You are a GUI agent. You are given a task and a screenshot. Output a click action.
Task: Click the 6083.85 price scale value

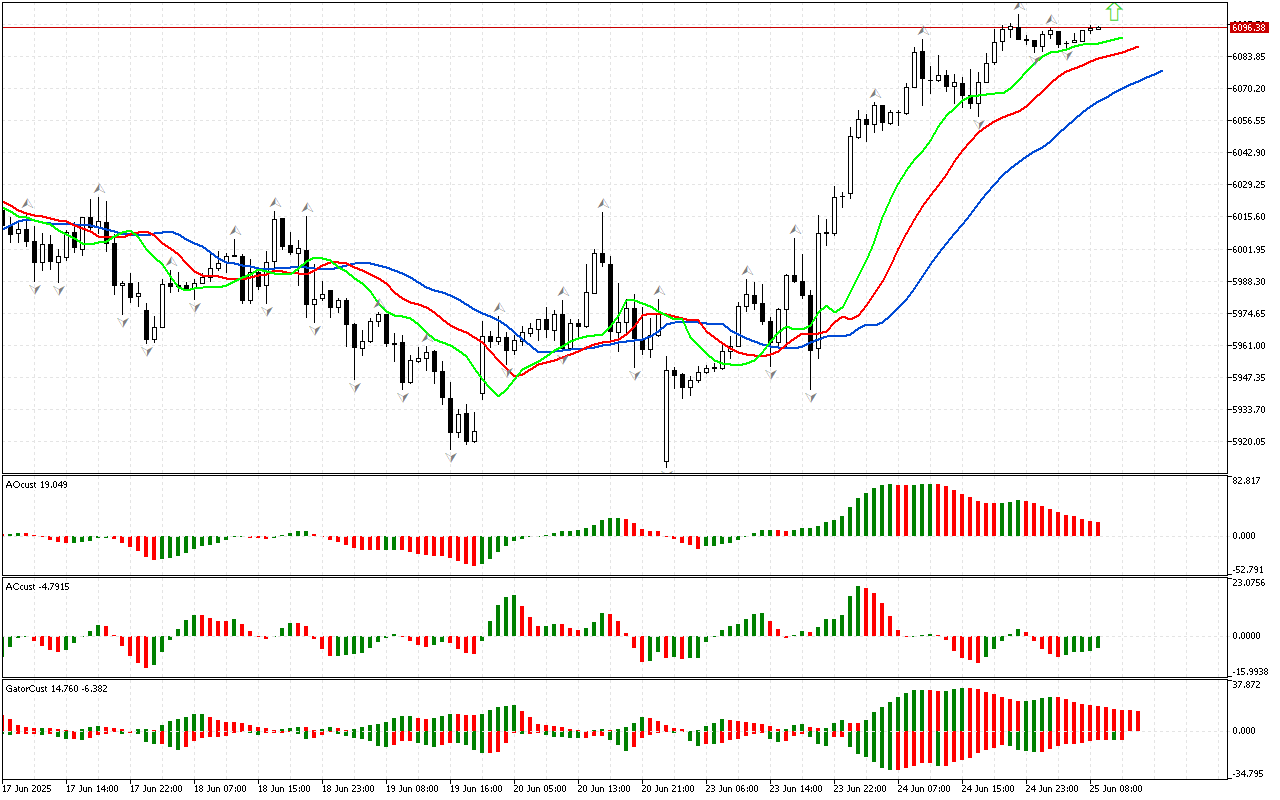(x=1249, y=57)
